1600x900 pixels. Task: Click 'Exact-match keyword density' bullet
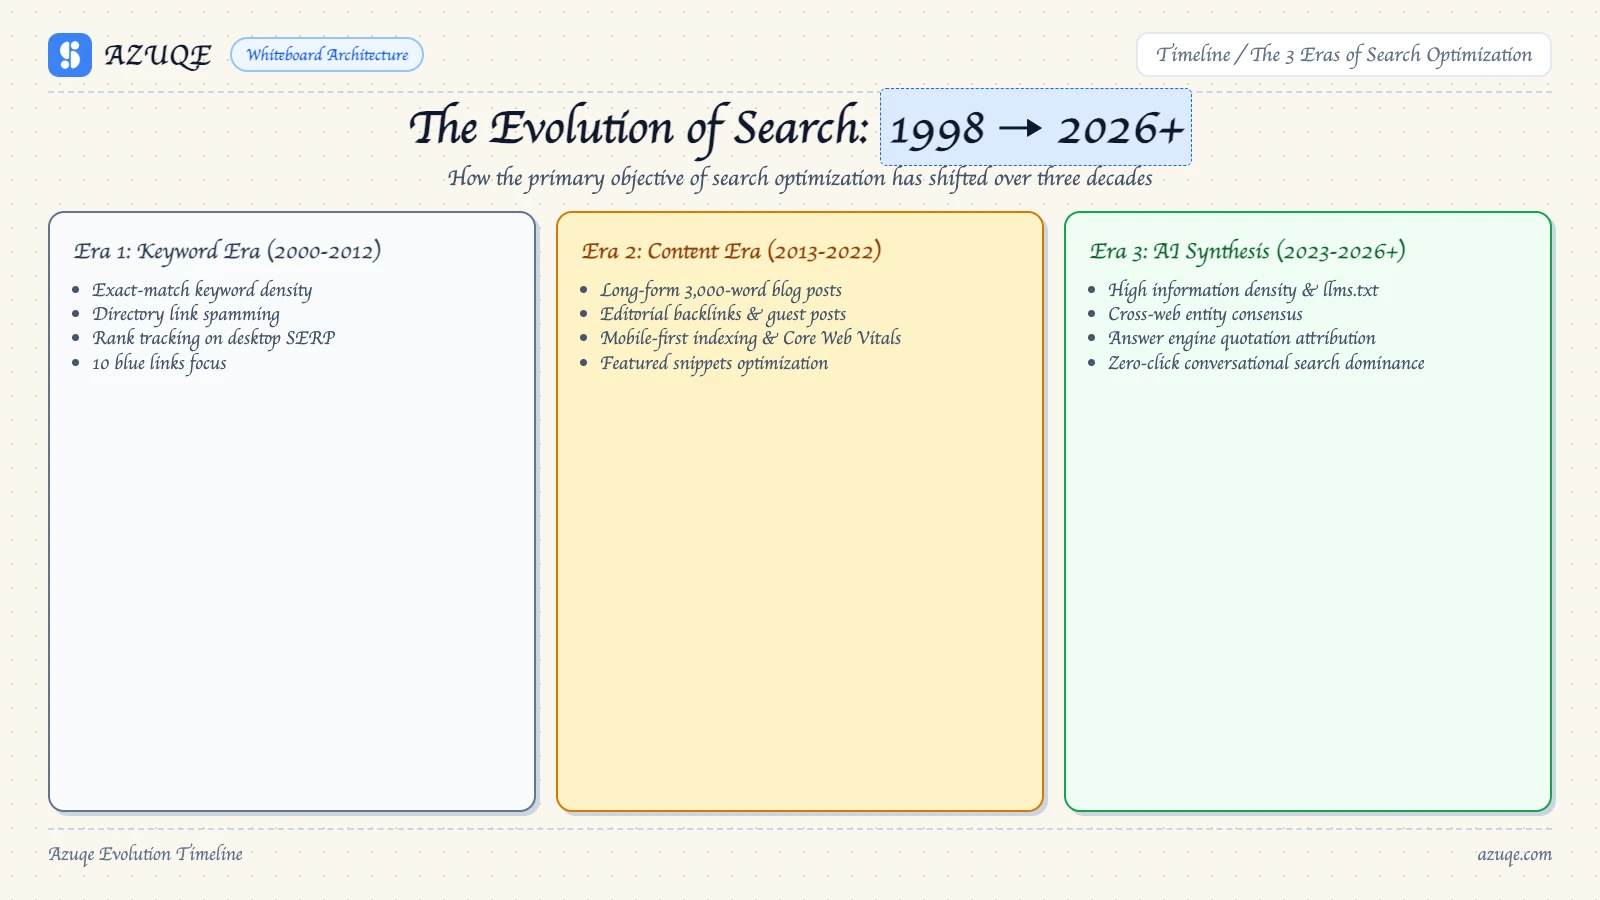point(202,290)
